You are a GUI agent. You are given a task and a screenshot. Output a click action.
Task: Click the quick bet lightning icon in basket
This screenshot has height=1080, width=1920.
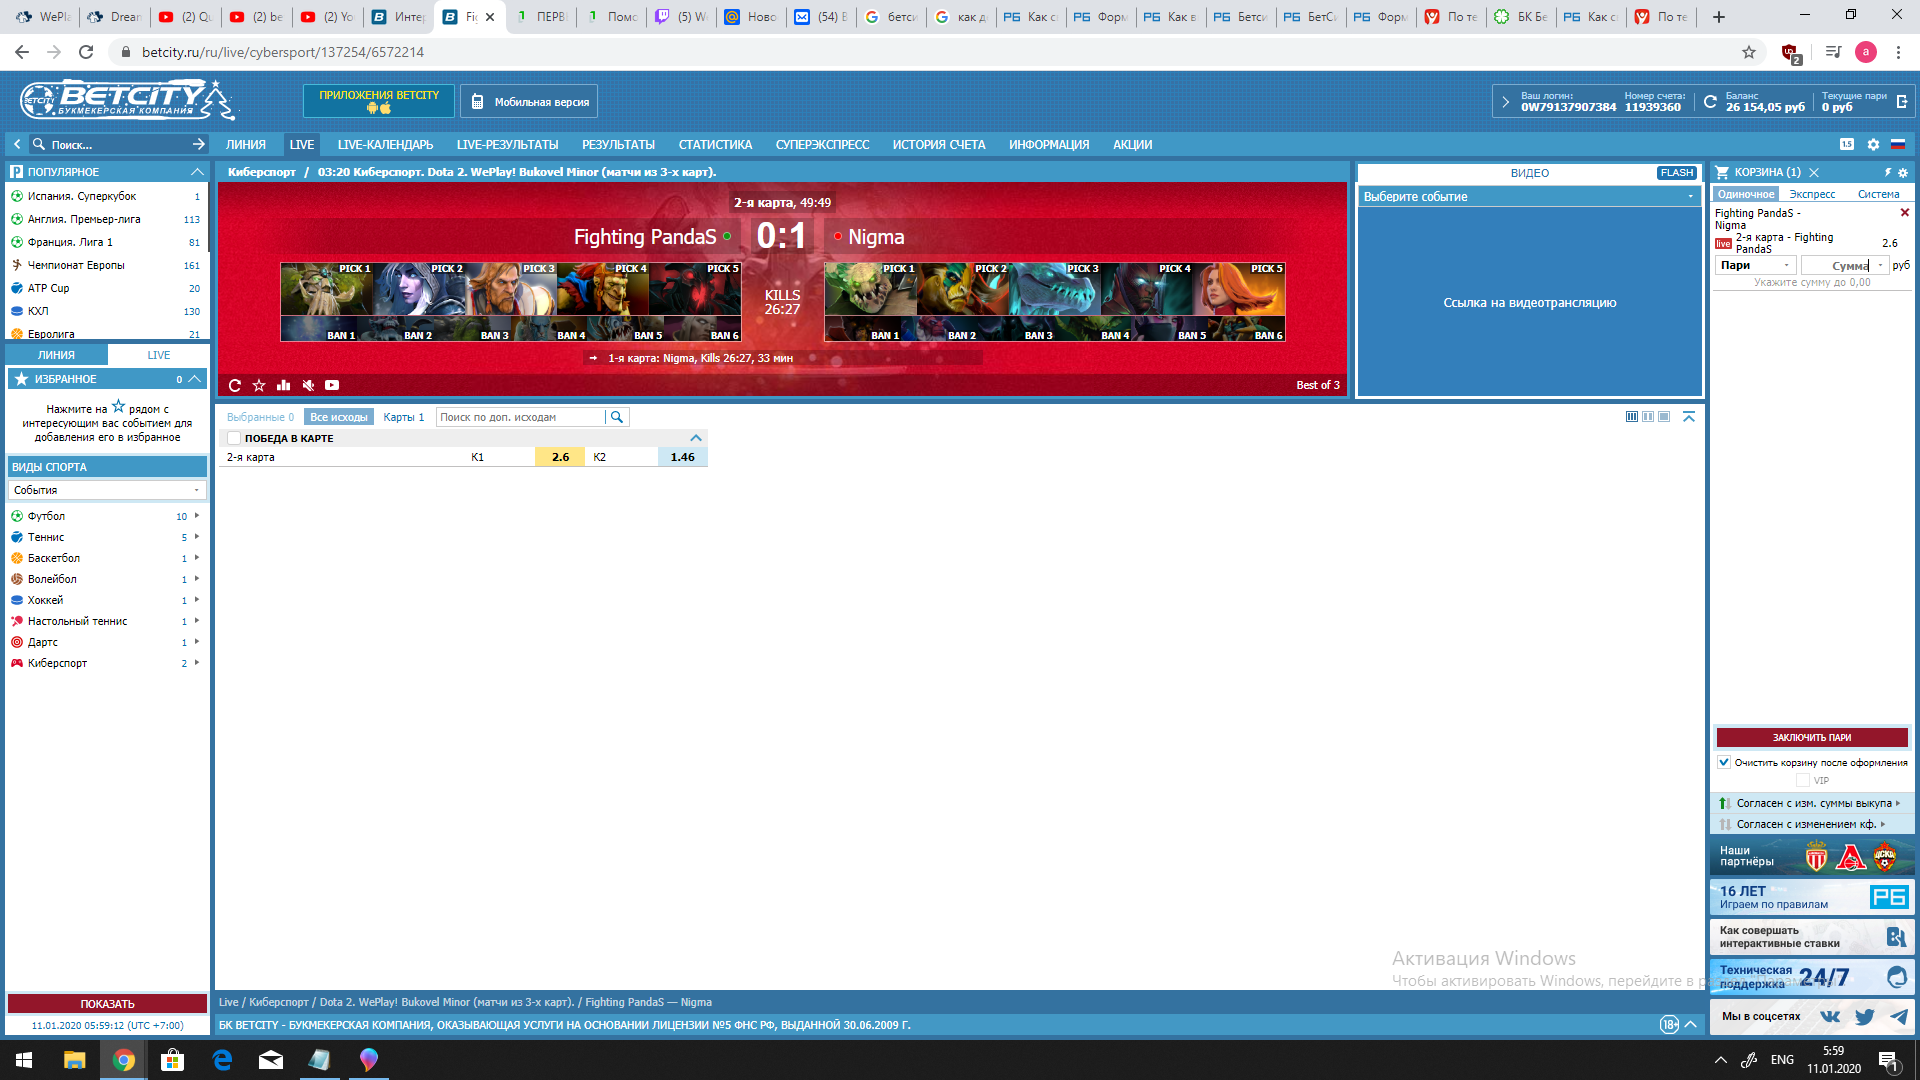pyautogui.click(x=1888, y=172)
